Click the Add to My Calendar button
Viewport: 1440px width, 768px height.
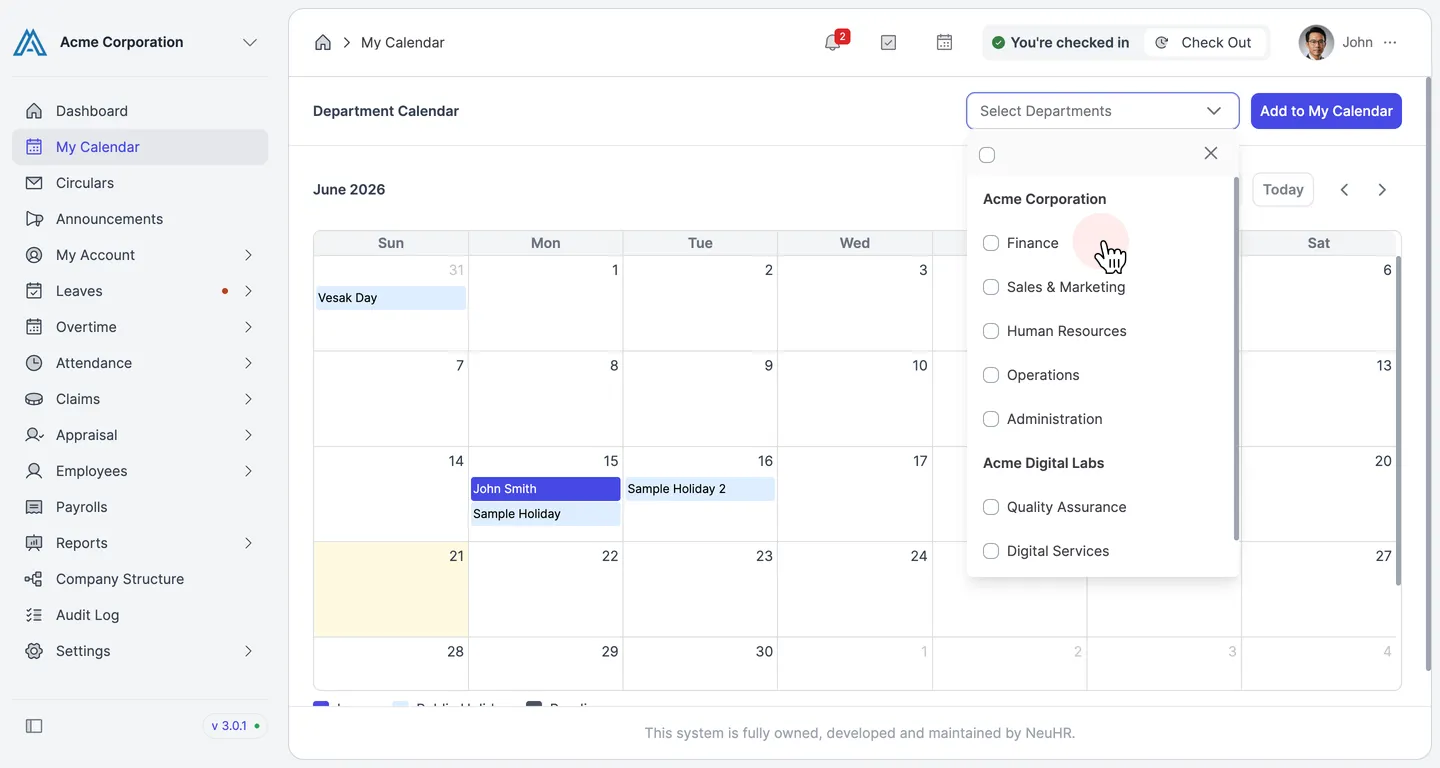[x=1326, y=111]
